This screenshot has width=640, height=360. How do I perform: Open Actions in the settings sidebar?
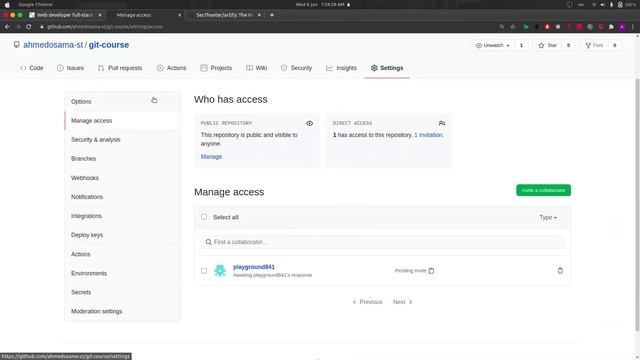(x=122, y=254)
